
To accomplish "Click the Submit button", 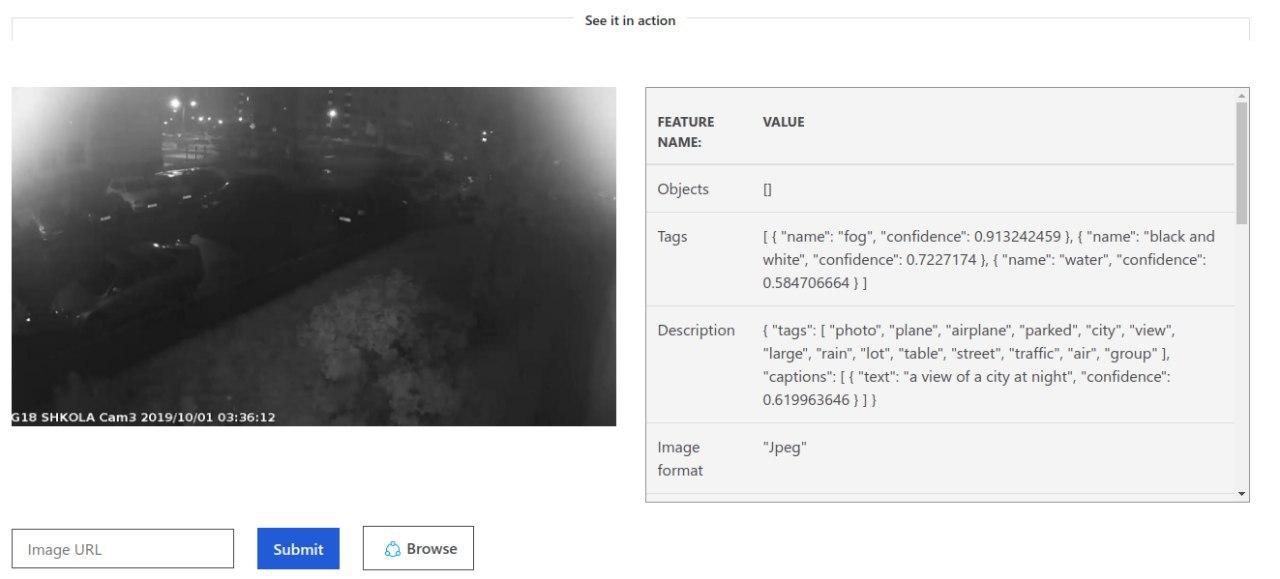I will coord(298,548).
